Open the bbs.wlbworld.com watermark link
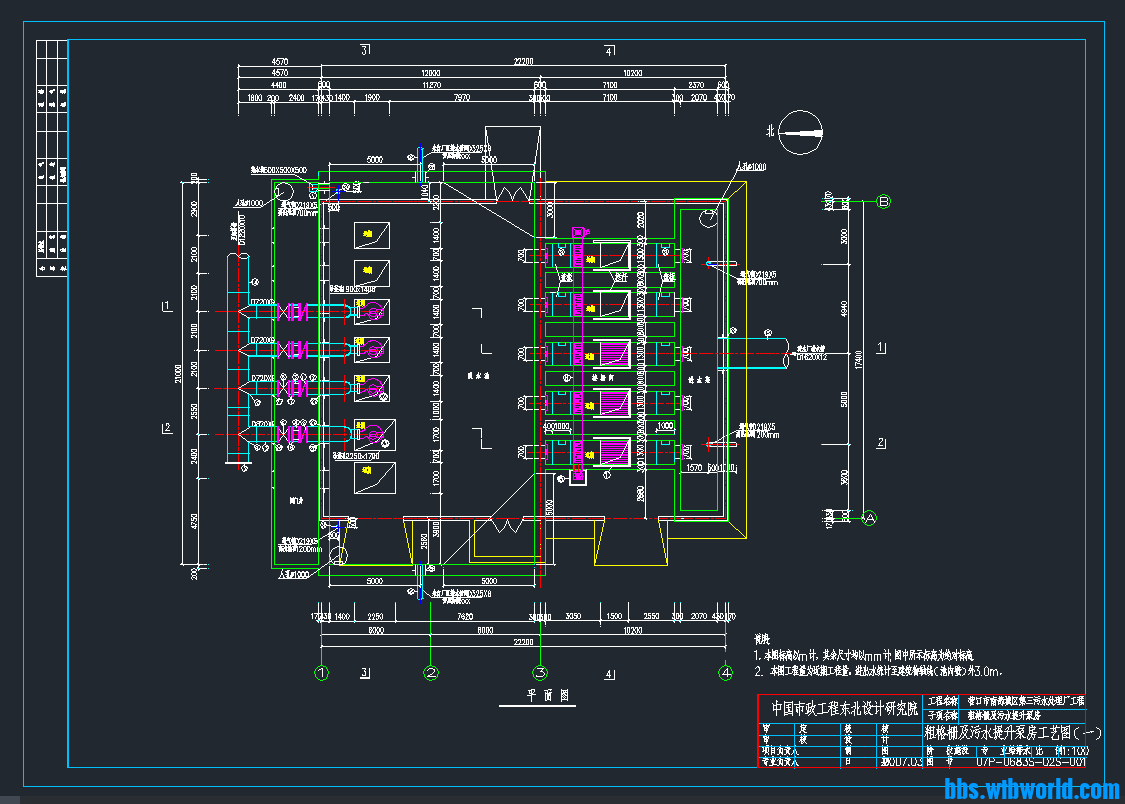Image resolution: width=1125 pixels, height=804 pixels. tap(1031, 789)
